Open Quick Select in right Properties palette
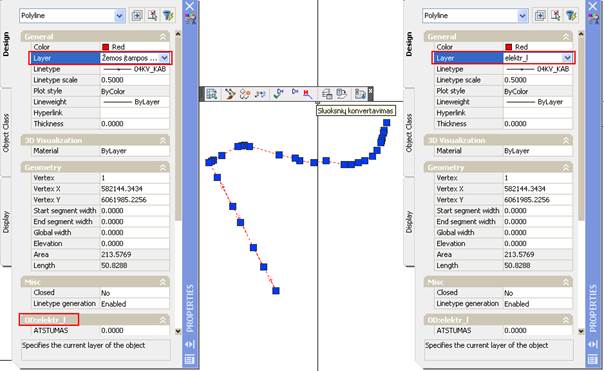Image resolution: width=604 pixels, height=371 pixels. click(572, 15)
